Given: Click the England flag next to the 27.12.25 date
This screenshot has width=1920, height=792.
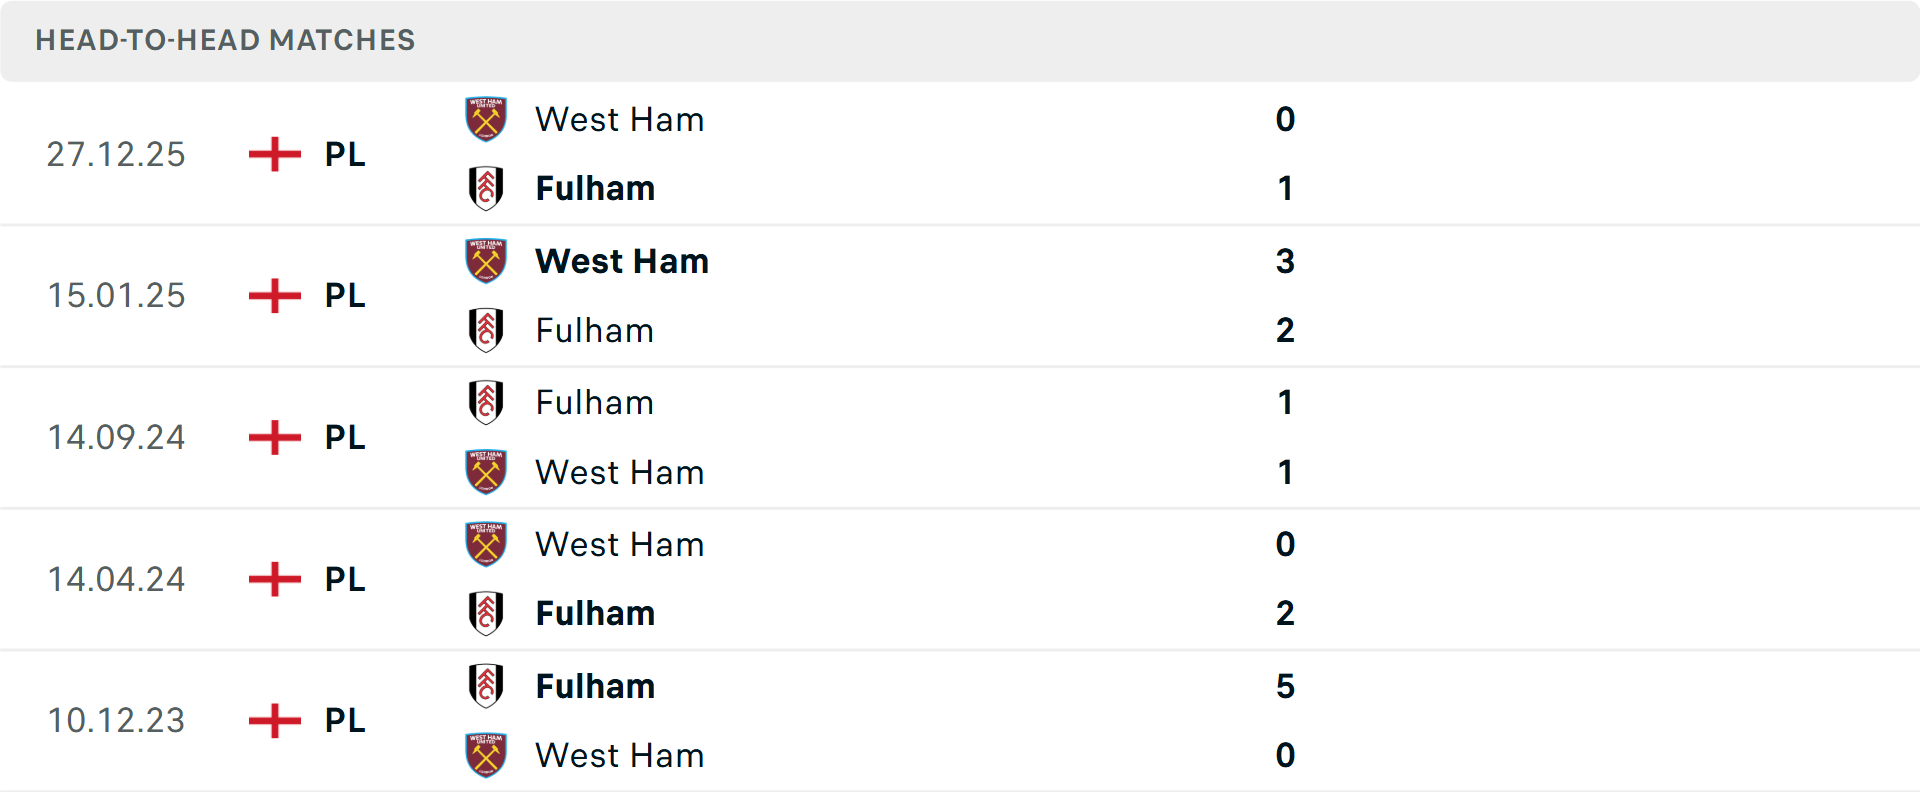Looking at the screenshot, I should [x=272, y=154].
